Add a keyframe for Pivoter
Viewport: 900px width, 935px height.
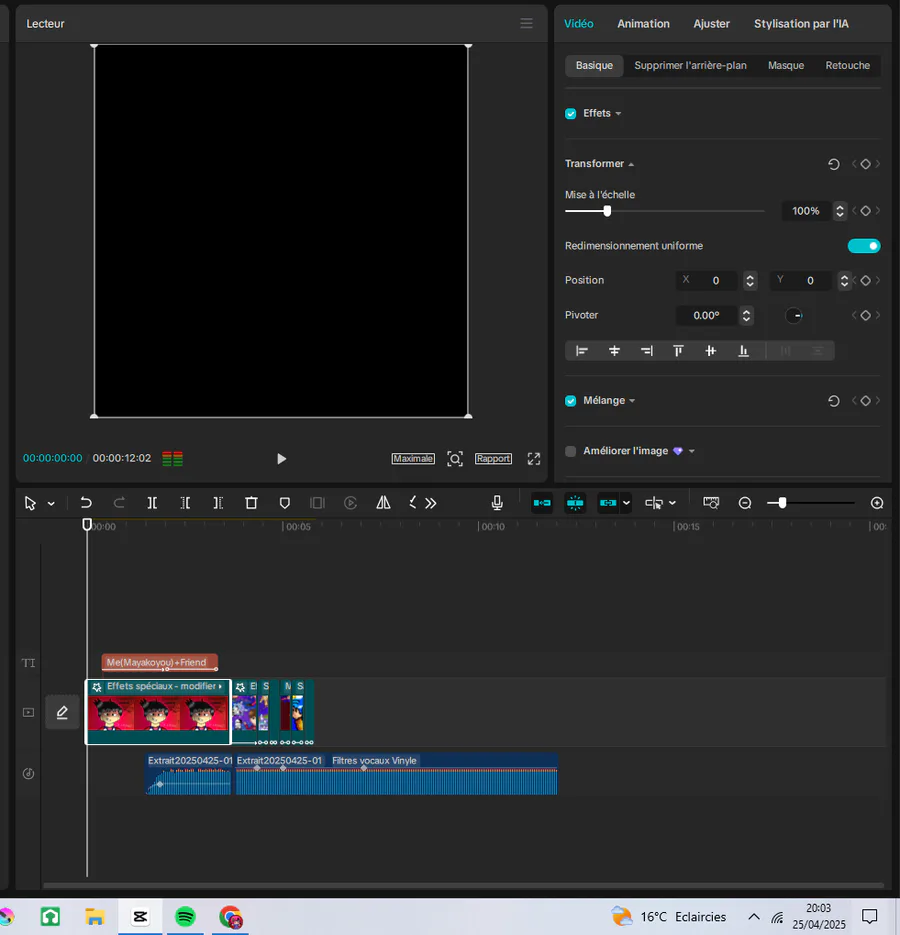click(x=865, y=315)
